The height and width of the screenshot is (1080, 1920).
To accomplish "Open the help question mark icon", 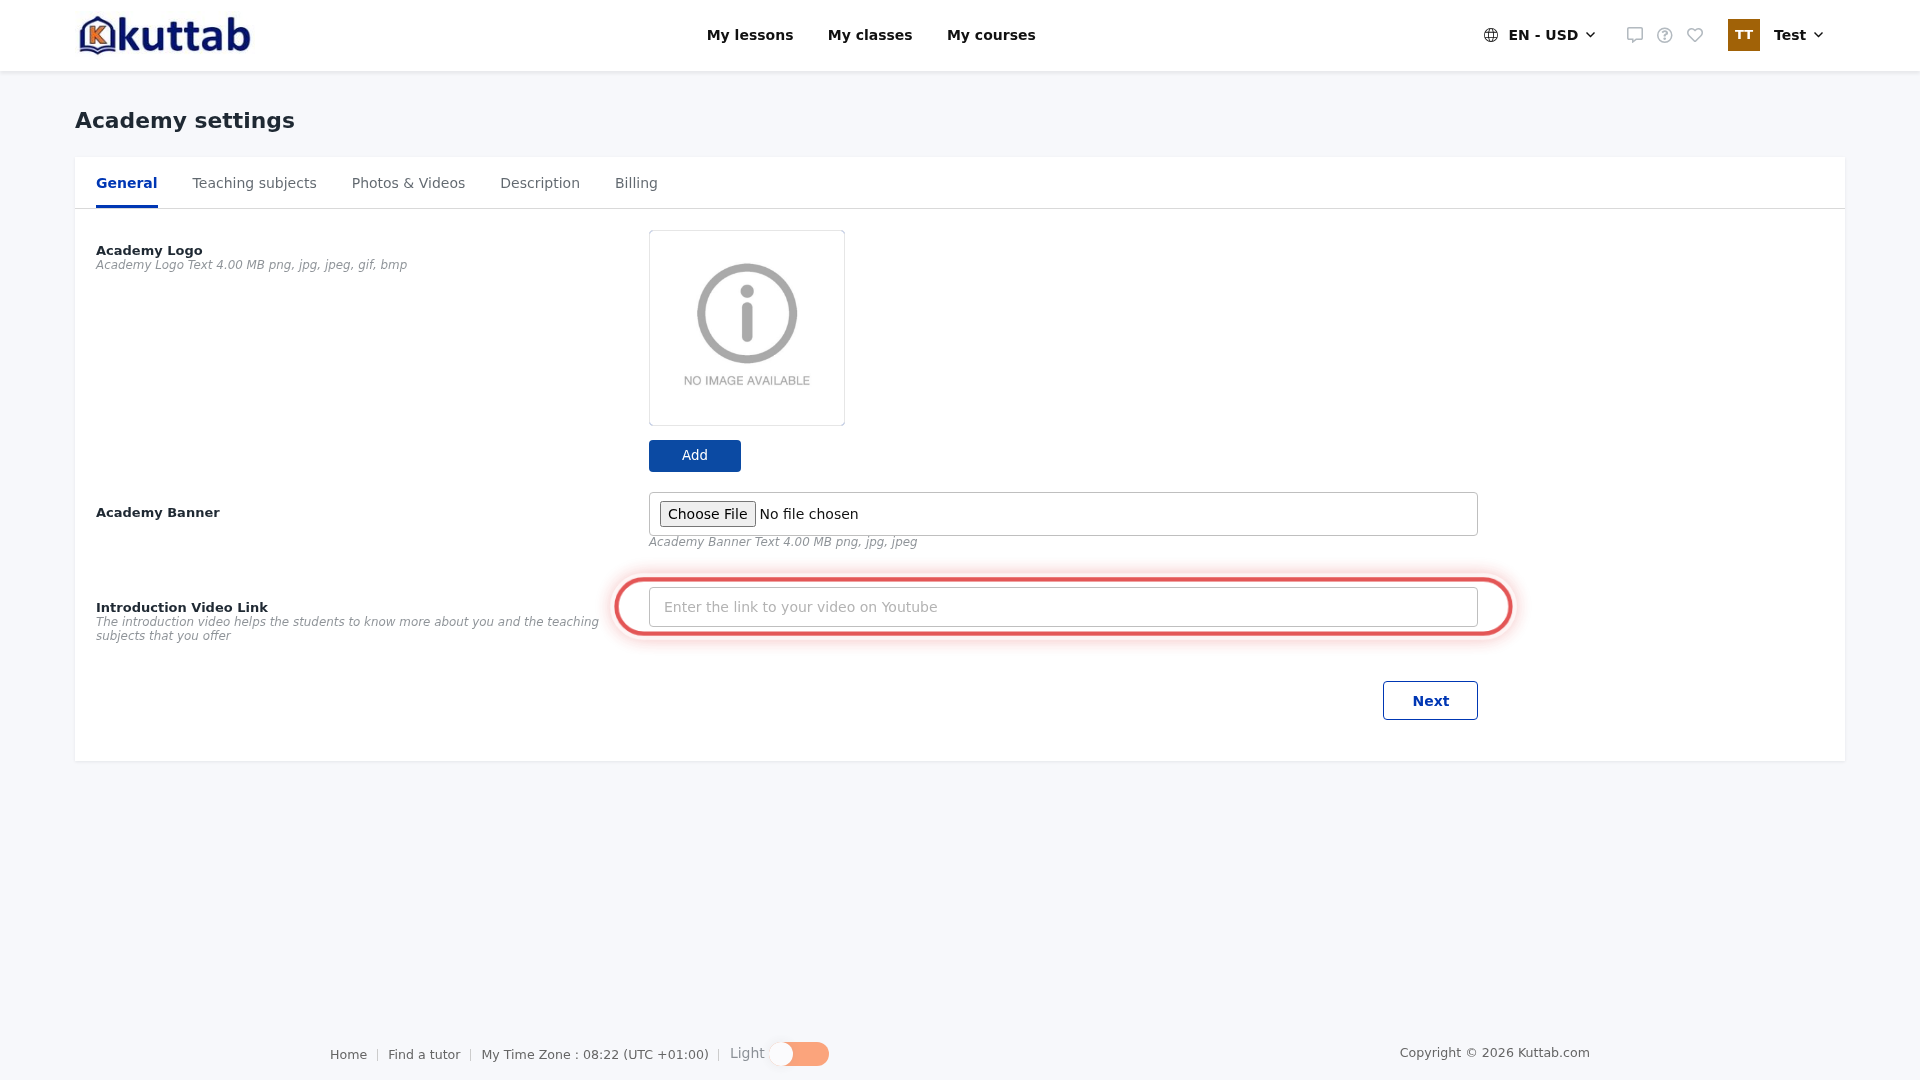I will pyautogui.click(x=1665, y=35).
